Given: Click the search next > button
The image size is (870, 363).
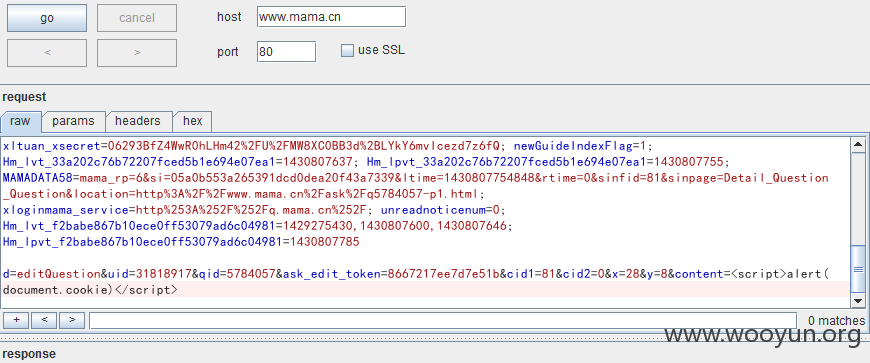Looking at the screenshot, I should tap(72, 320).
